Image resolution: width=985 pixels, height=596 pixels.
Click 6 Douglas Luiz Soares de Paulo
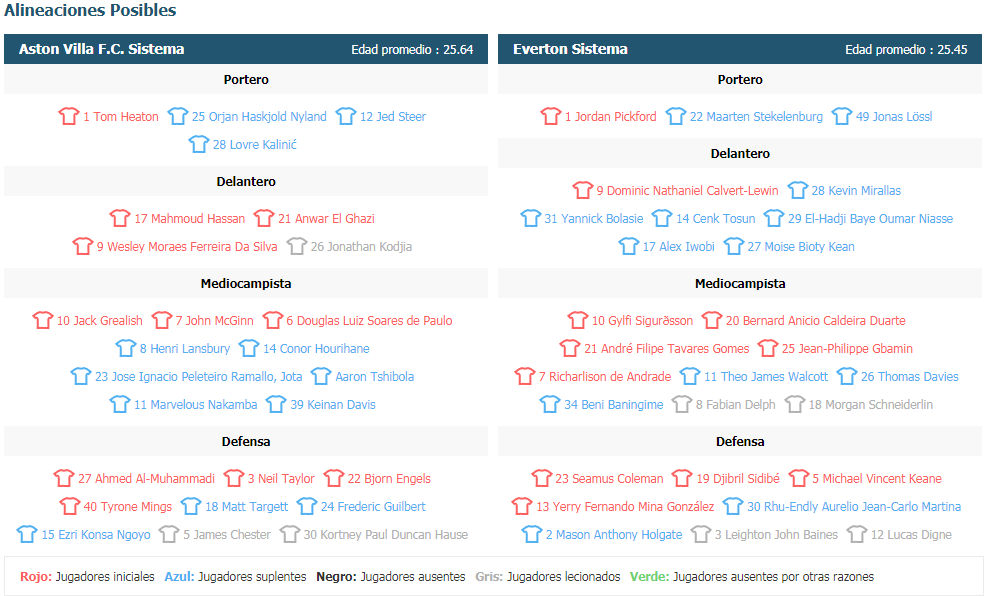(369, 320)
